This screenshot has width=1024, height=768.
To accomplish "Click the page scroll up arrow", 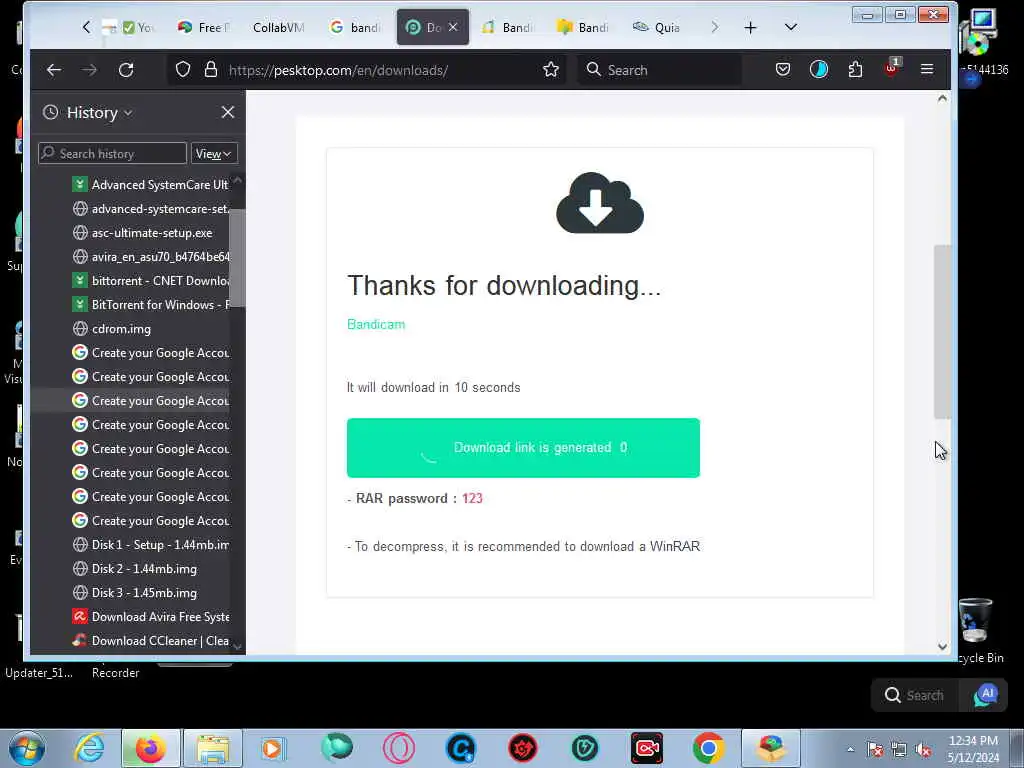I will (x=942, y=99).
